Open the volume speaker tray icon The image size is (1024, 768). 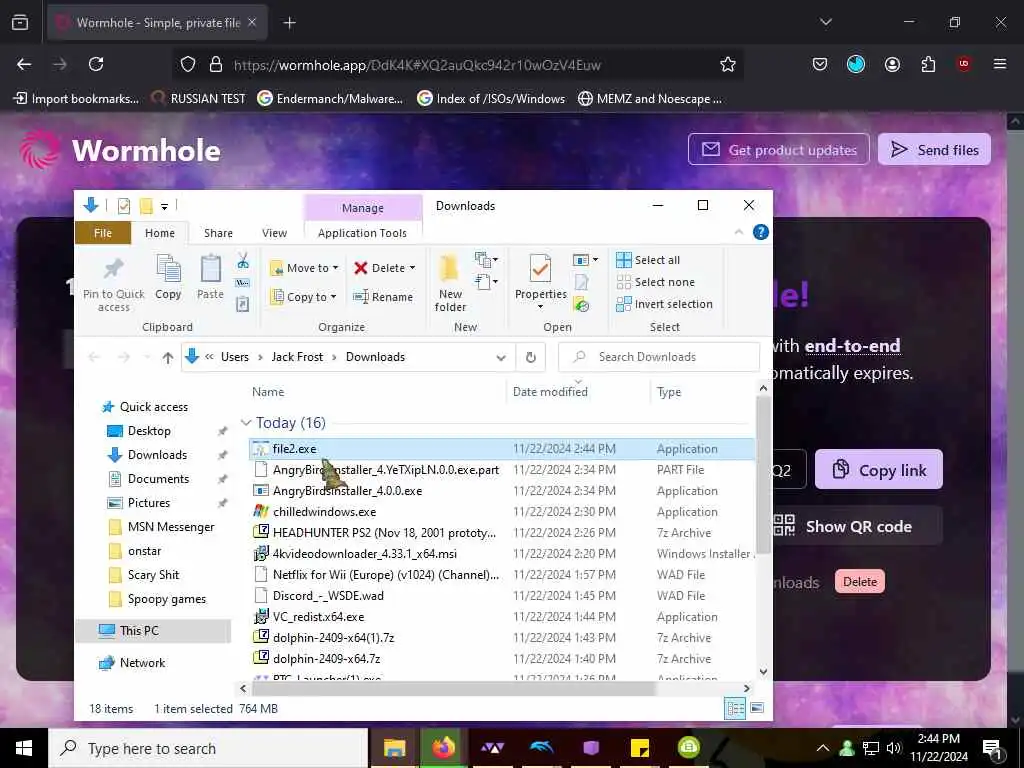pos(894,748)
